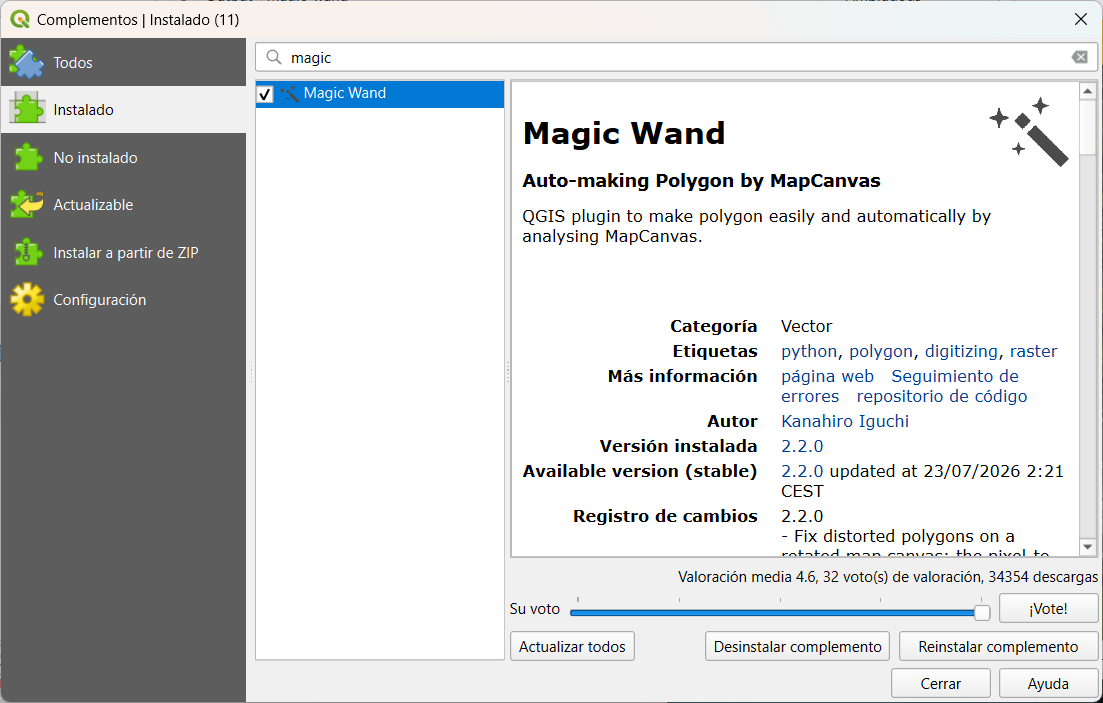Click the ZIP puzzle piece icon
The height and width of the screenshot is (703, 1103).
(27, 253)
